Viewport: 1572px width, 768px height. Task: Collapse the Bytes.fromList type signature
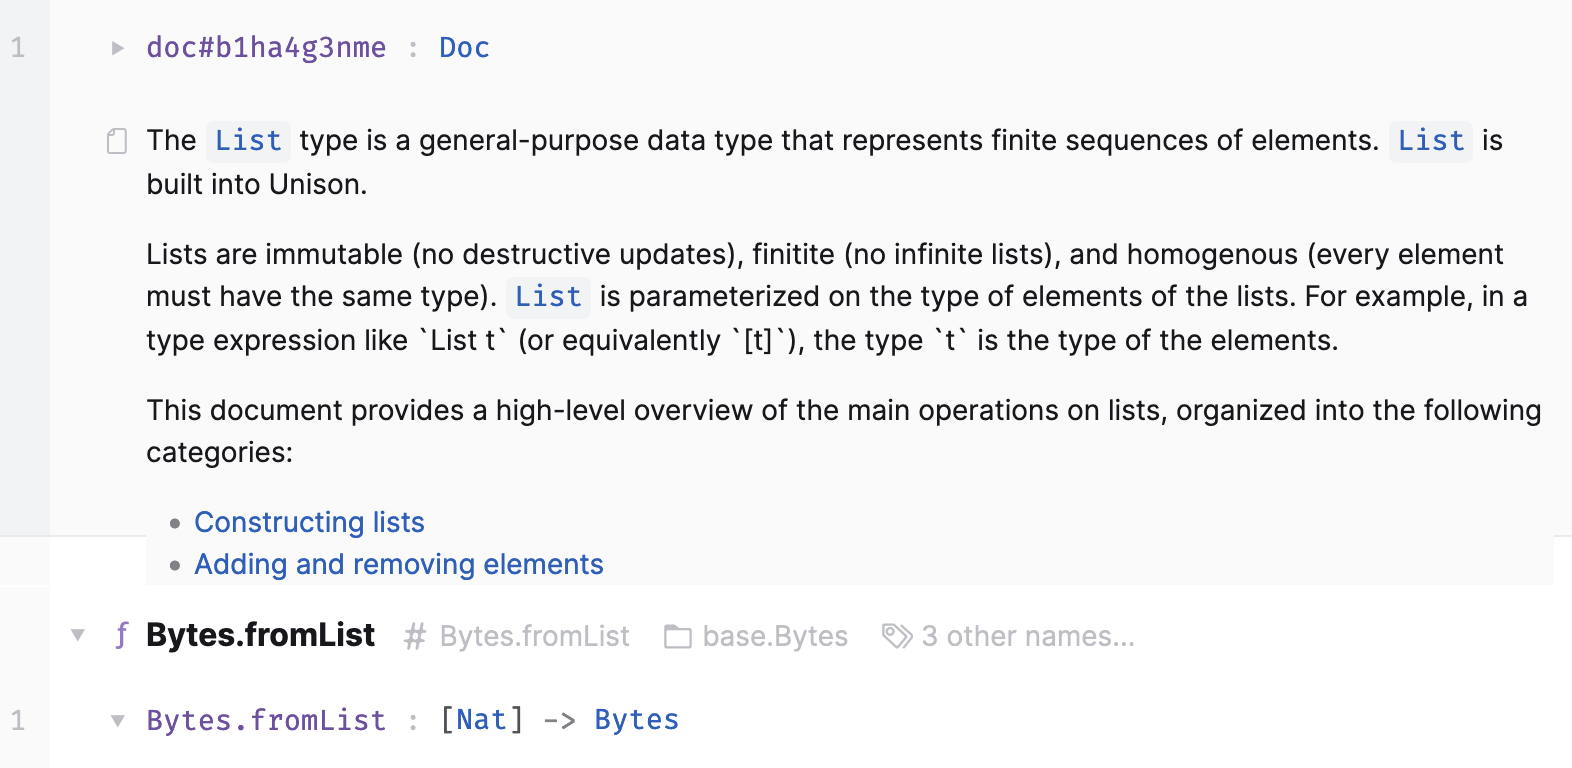point(117,720)
